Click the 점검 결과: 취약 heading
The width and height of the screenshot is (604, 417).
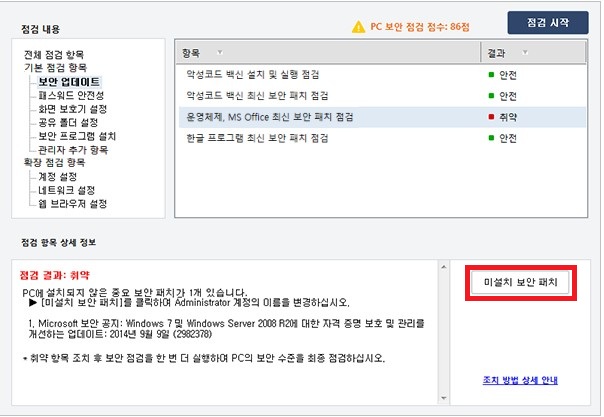(x=54, y=275)
